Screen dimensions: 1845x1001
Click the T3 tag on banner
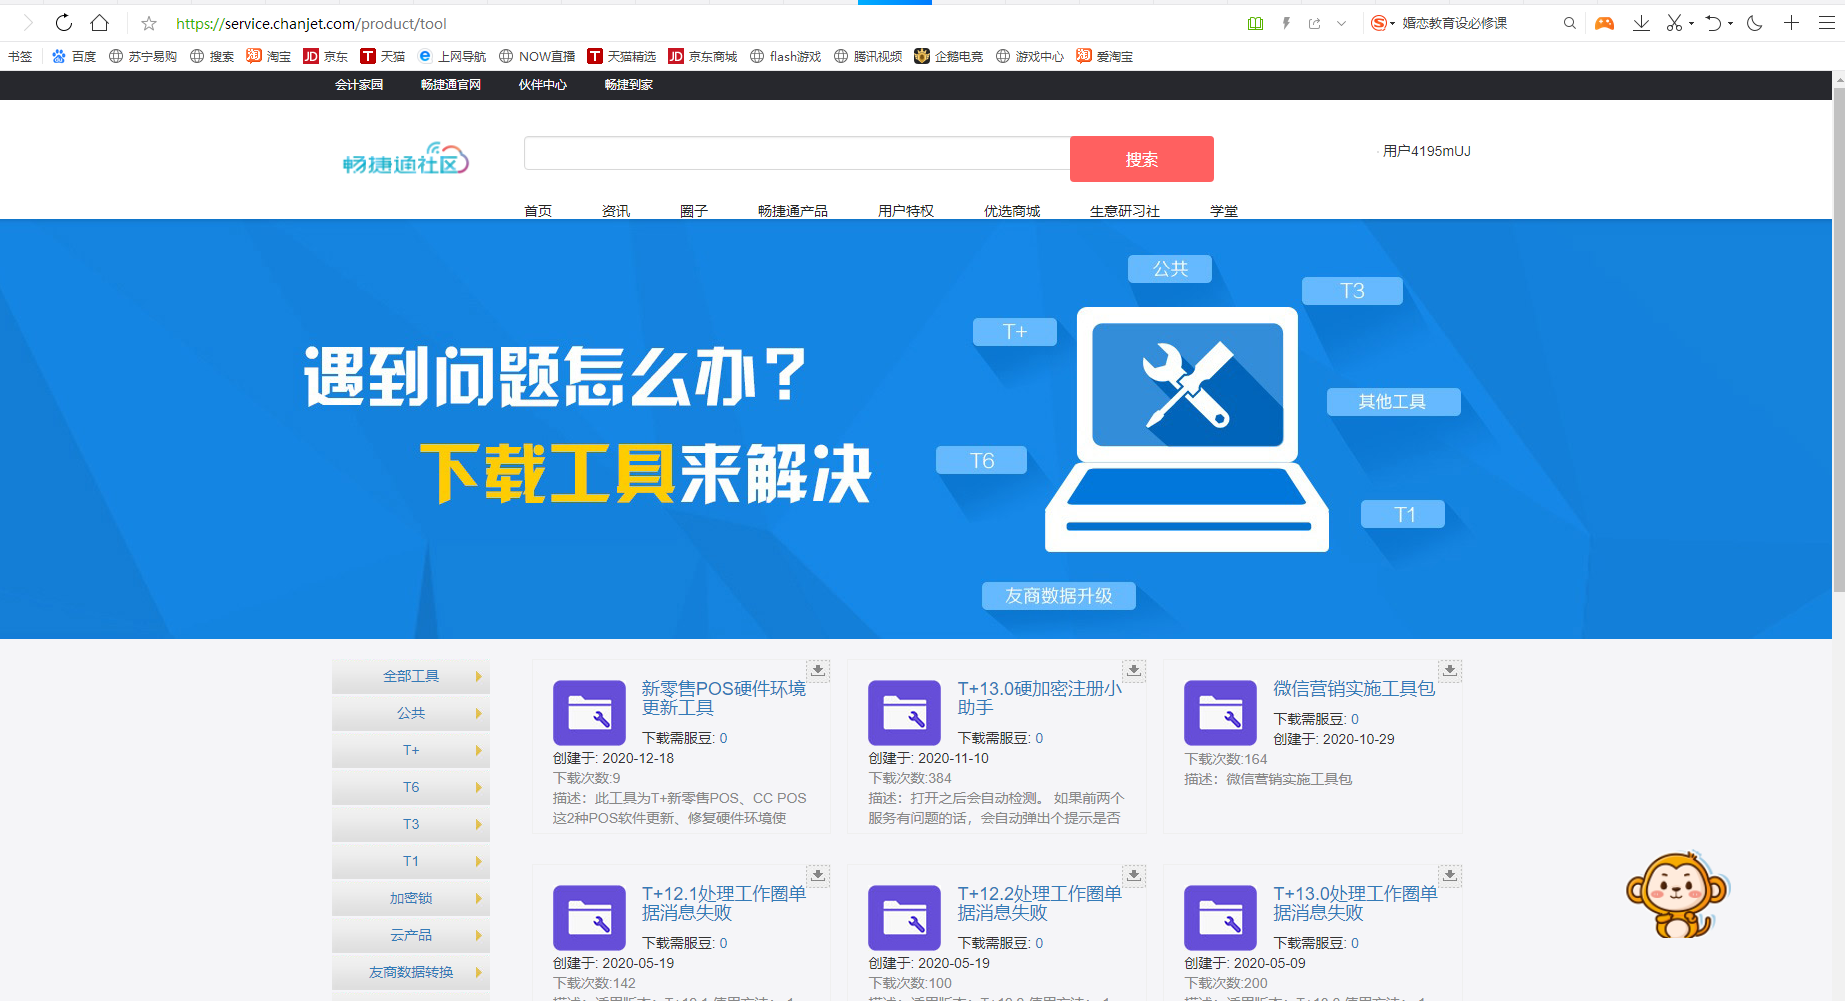[1352, 291]
